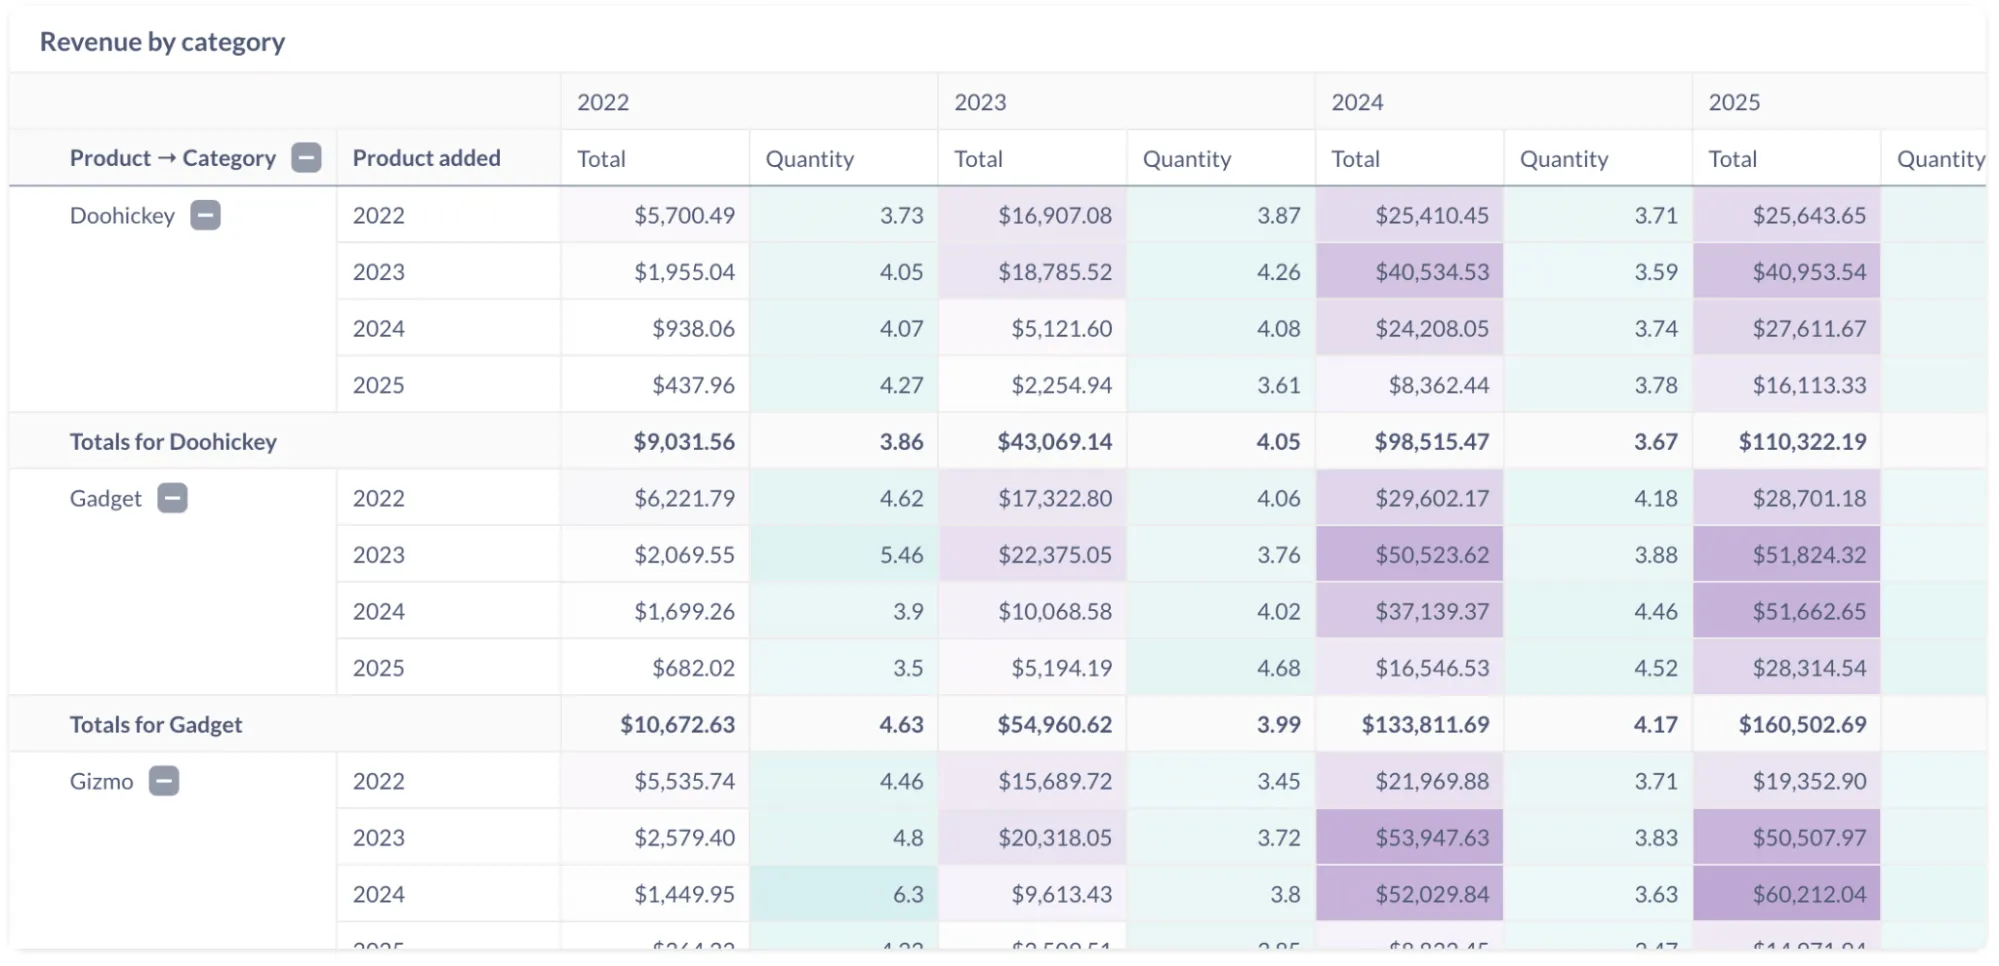Select the 2025 year group header

pos(1733,101)
